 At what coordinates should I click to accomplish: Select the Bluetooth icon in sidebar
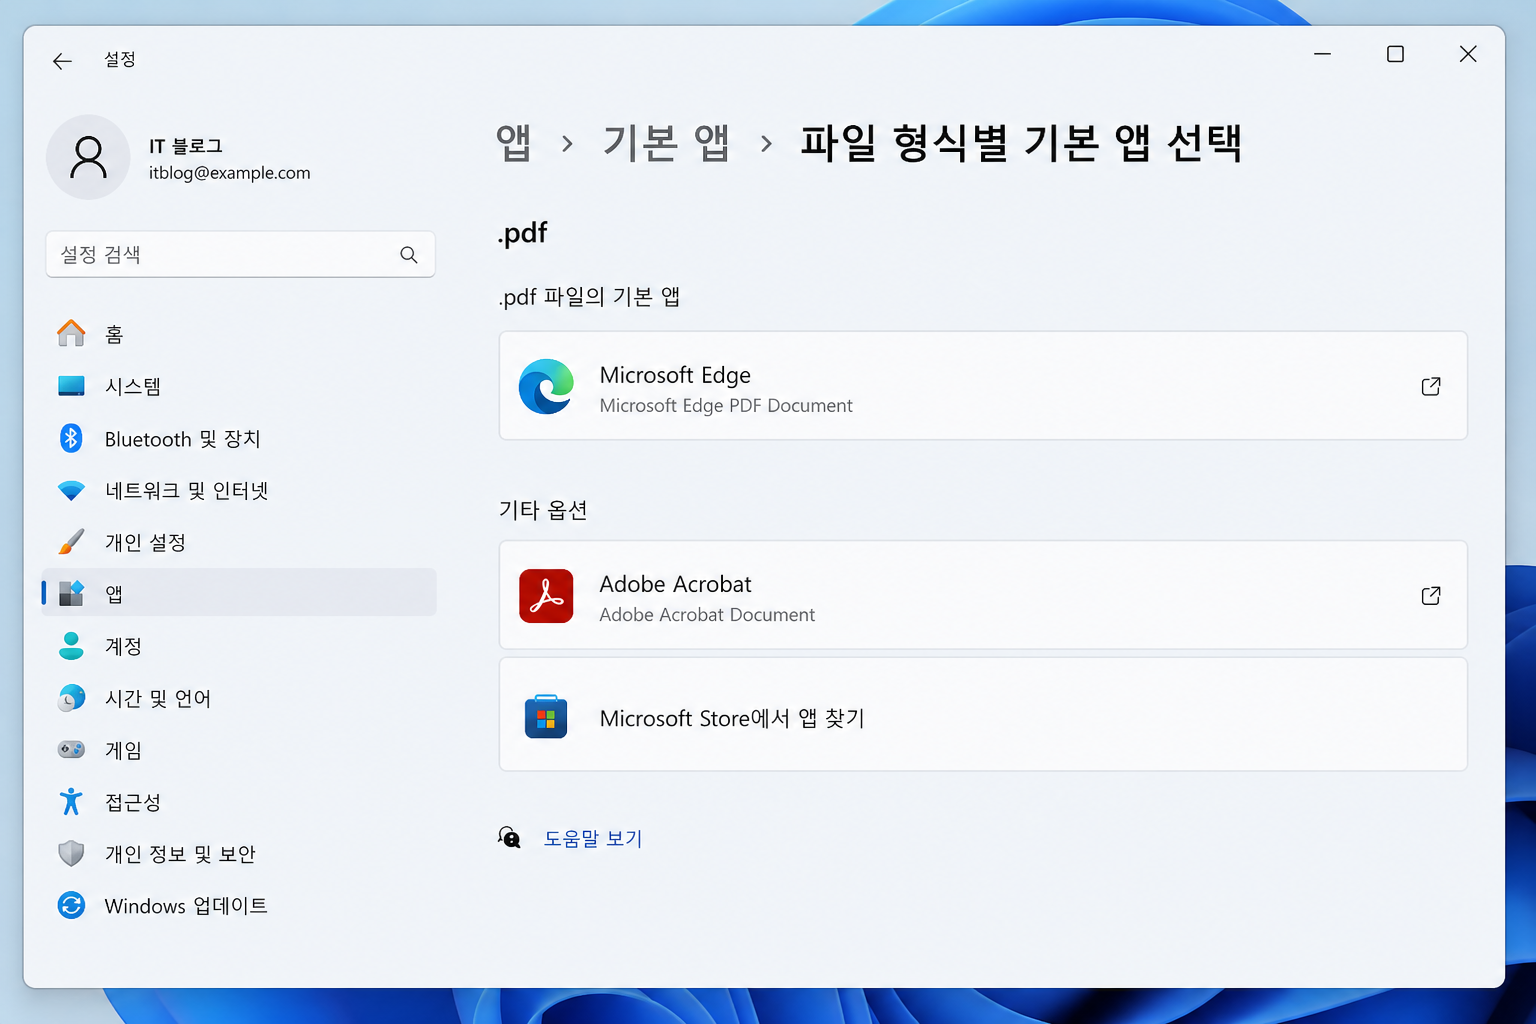coord(71,438)
